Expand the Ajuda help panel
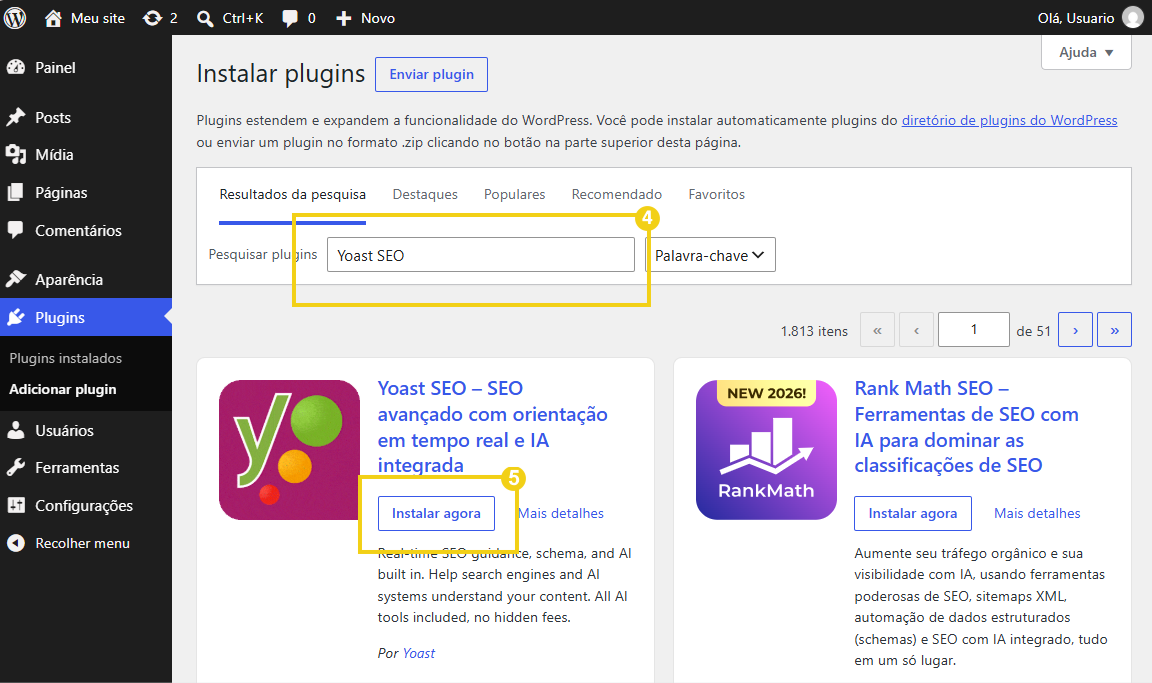 (x=1086, y=52)
